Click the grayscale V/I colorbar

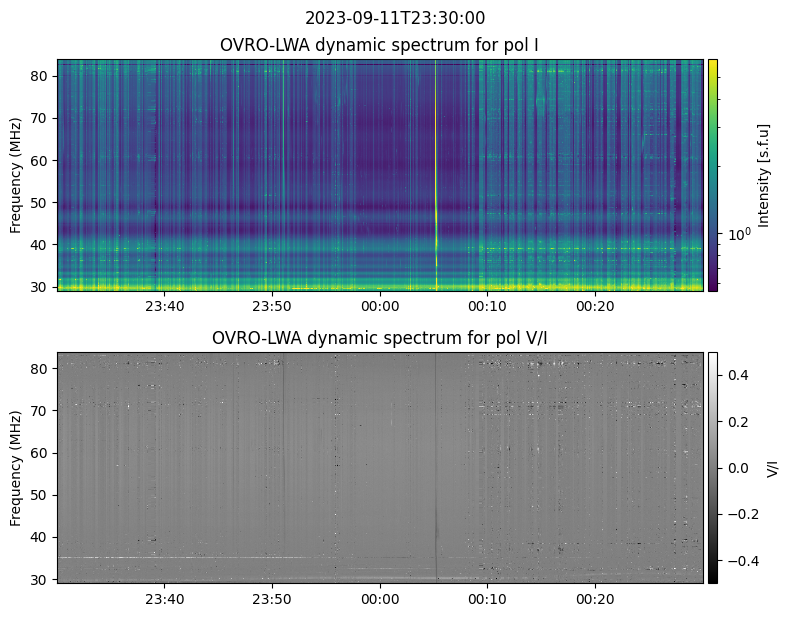click(713, 467)
